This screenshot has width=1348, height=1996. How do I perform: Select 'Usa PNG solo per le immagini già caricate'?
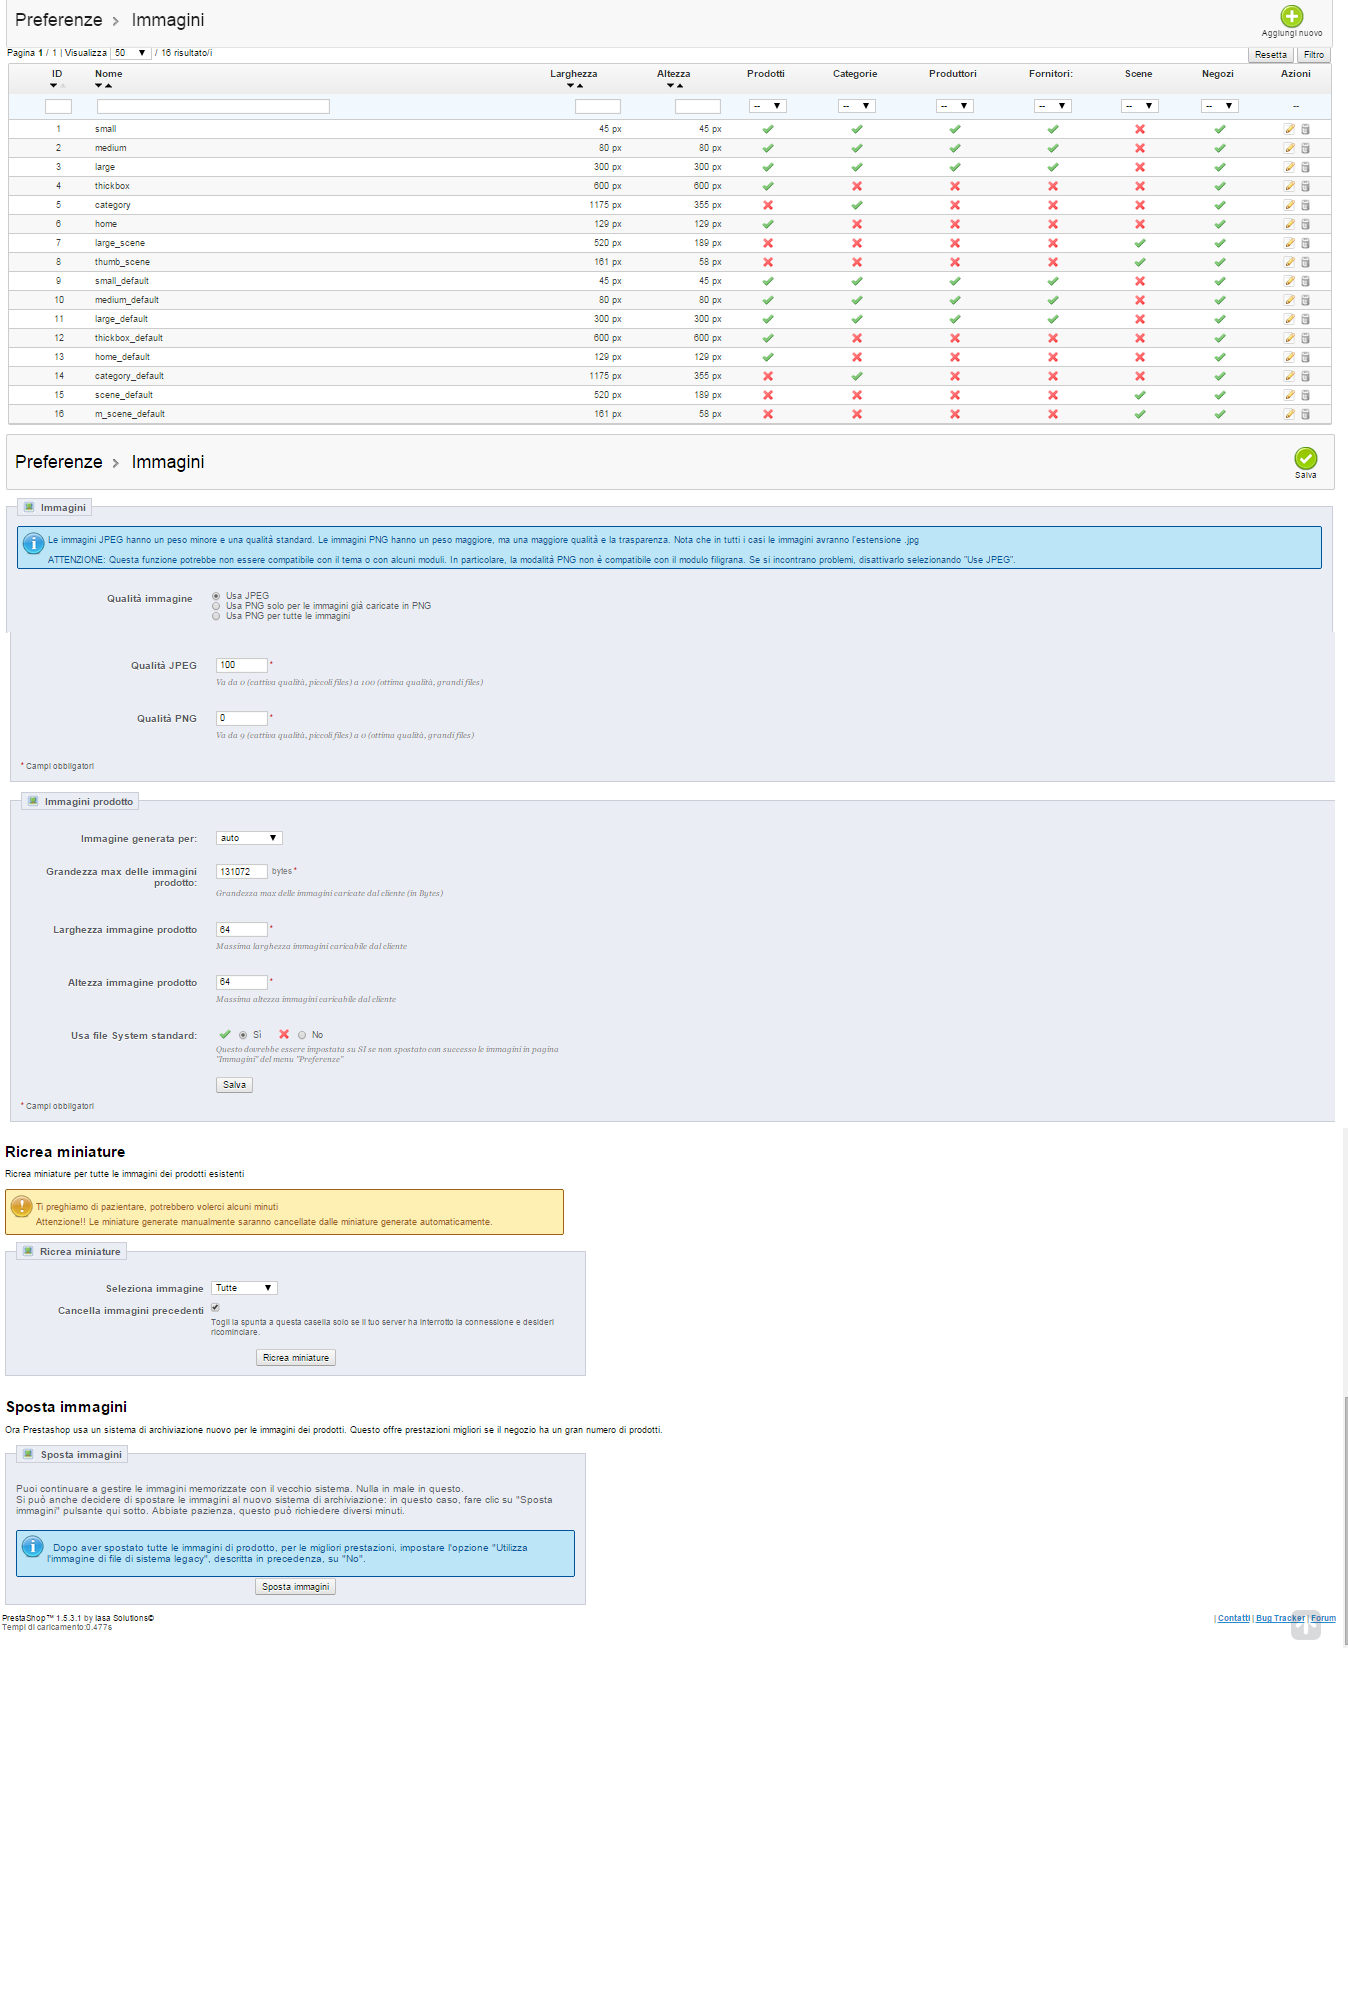pyautogui.click(x=216, y=606)
